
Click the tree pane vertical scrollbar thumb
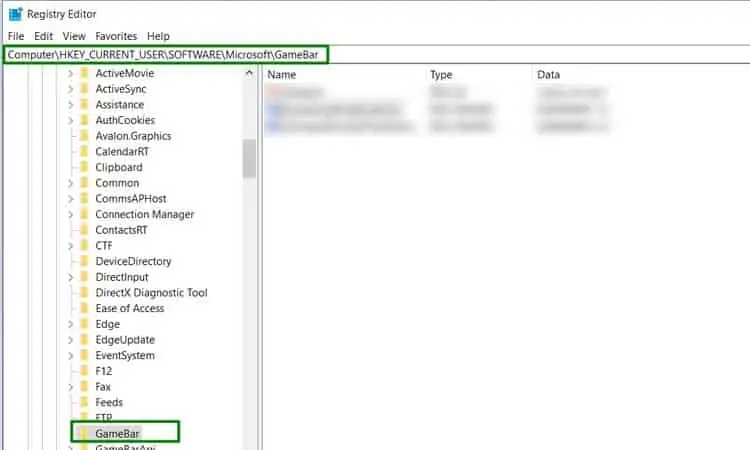(x=249, y=158)
